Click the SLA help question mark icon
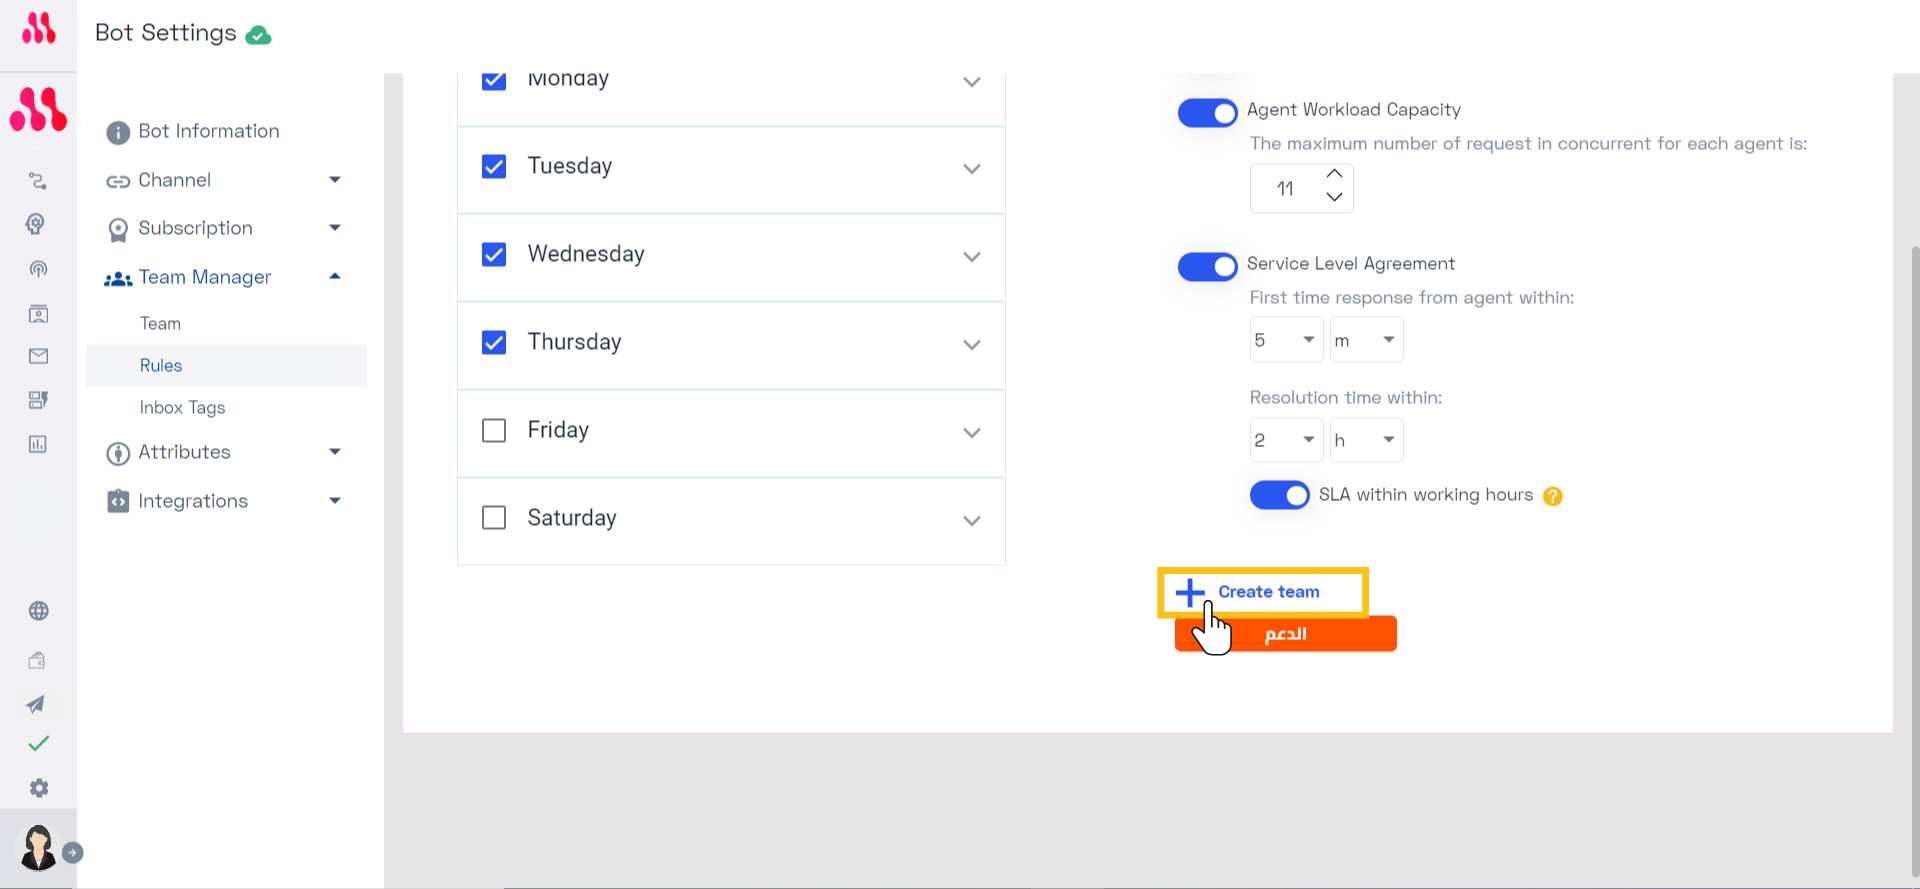This screenshot has width=1920, height=889. coord(1553,496)
